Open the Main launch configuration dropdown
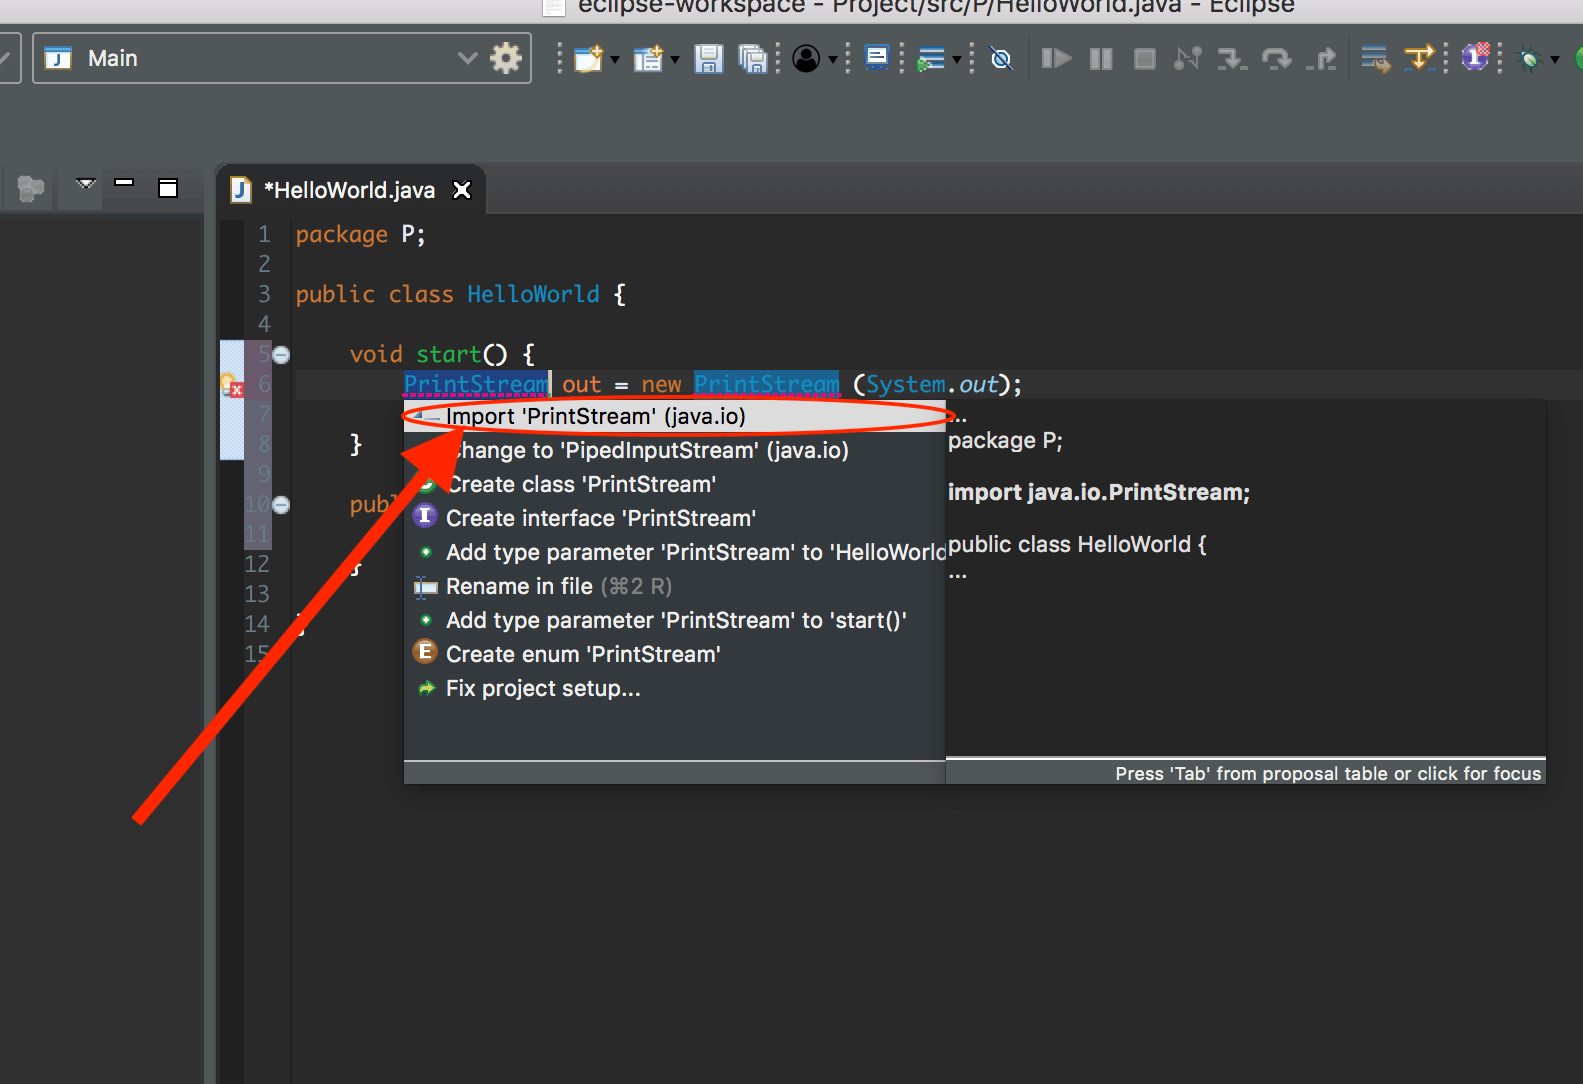 point(467,58)
